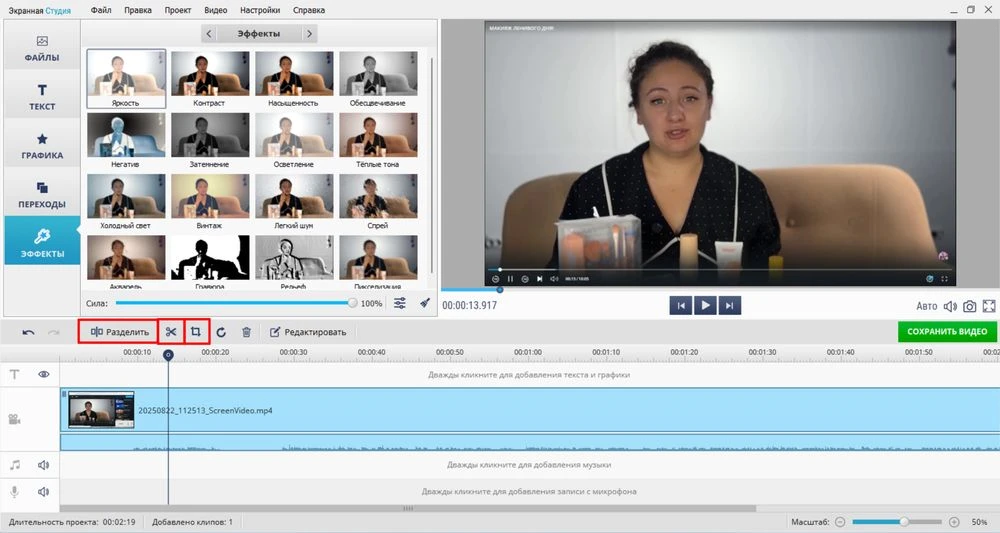Switch to the Переходы tab
Viewport: 1000px width, 533px height.
tap(42, 194)
